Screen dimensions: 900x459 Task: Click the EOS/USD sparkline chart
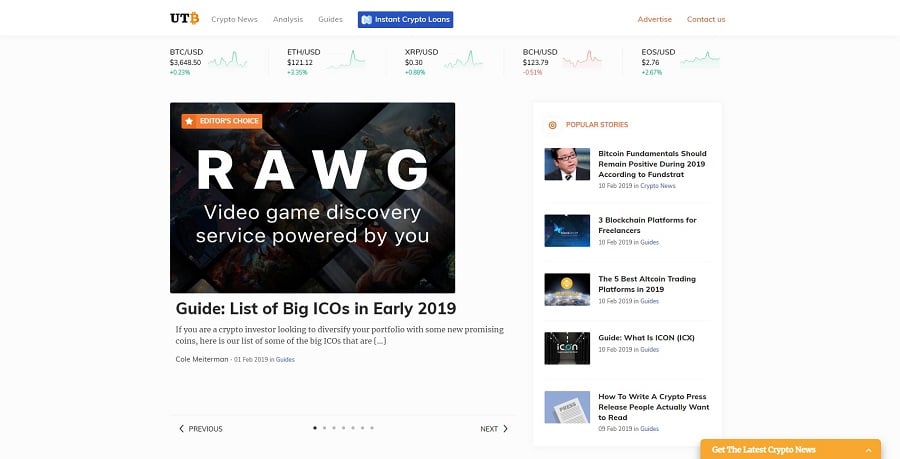pyautogui.click(x=700, y=61)
